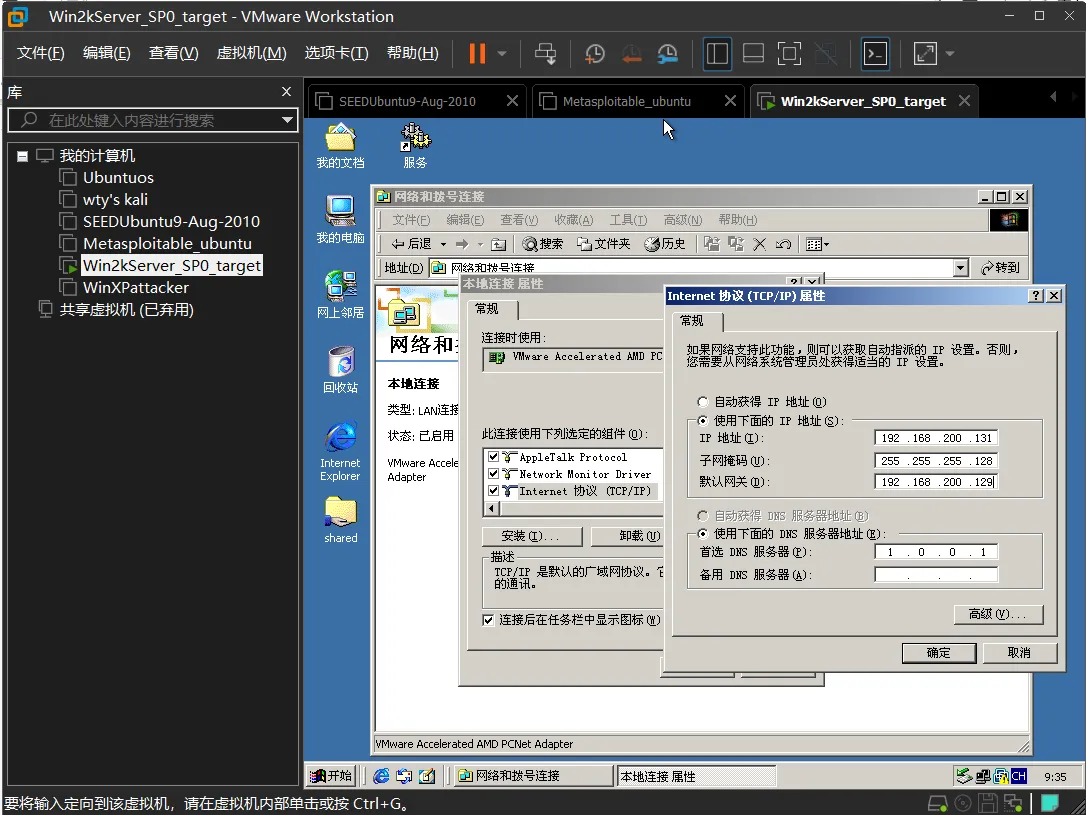This screenshot has height=815, width=1086.
Task: Toggle the Network Monitor Driver checkbox
Action: [x=493, y=474]
